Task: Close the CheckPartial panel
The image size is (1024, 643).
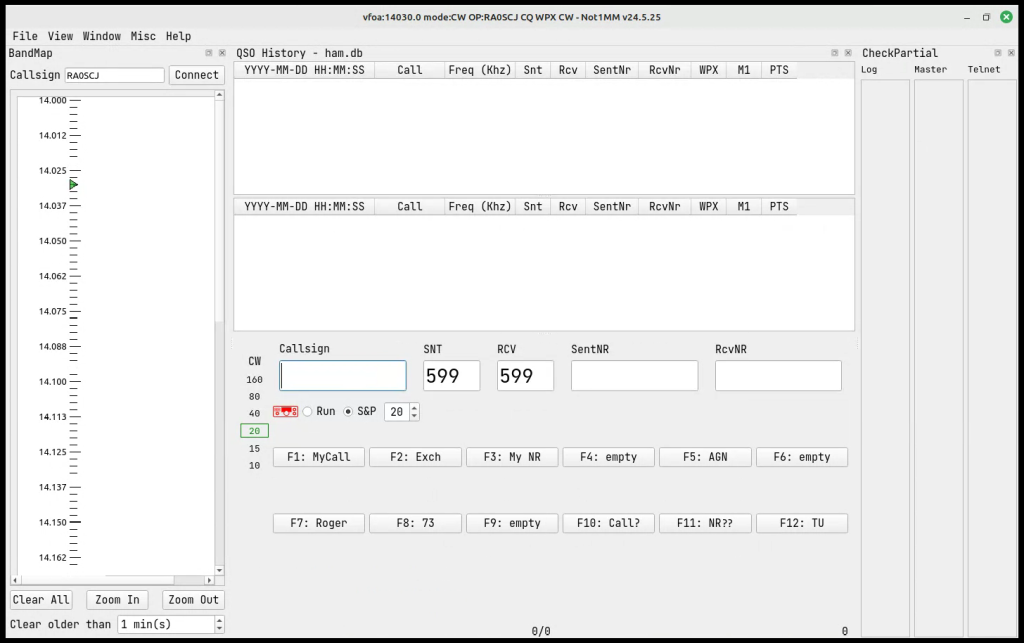Action: [1010, 53]
